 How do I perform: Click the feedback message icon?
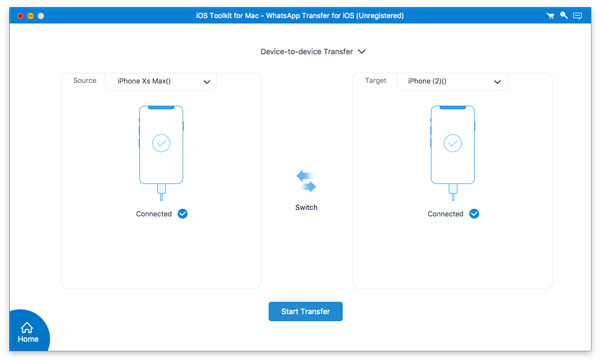click(577, 16)
